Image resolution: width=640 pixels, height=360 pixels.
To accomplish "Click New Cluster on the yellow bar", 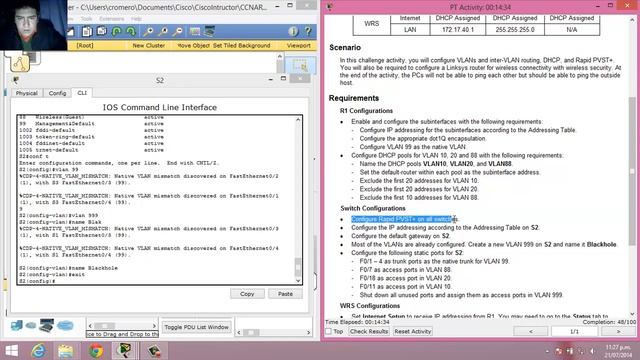I will (x=149, y=45).
